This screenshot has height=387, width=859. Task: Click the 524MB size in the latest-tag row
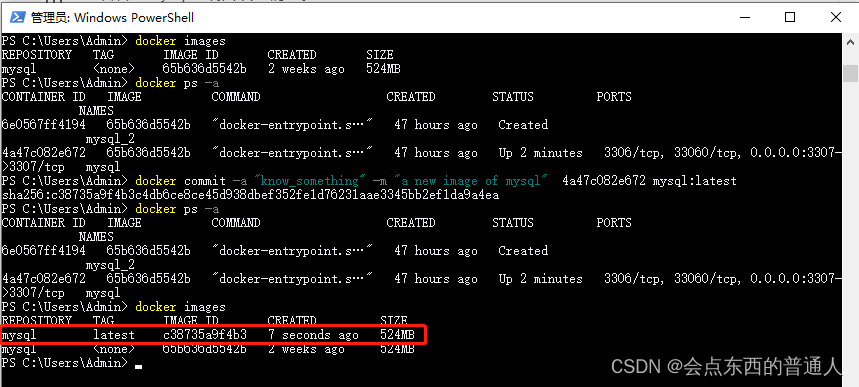click(398, 335)
